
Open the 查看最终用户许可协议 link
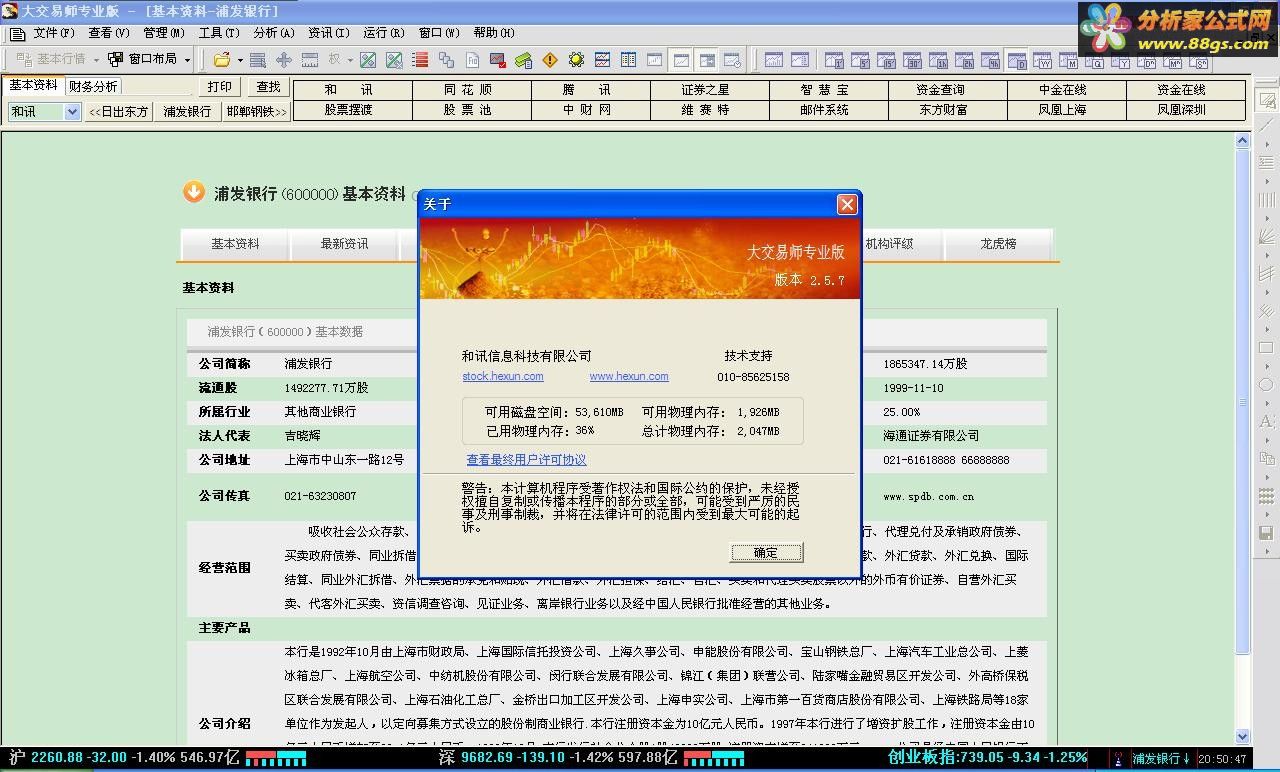click(526, 460)
